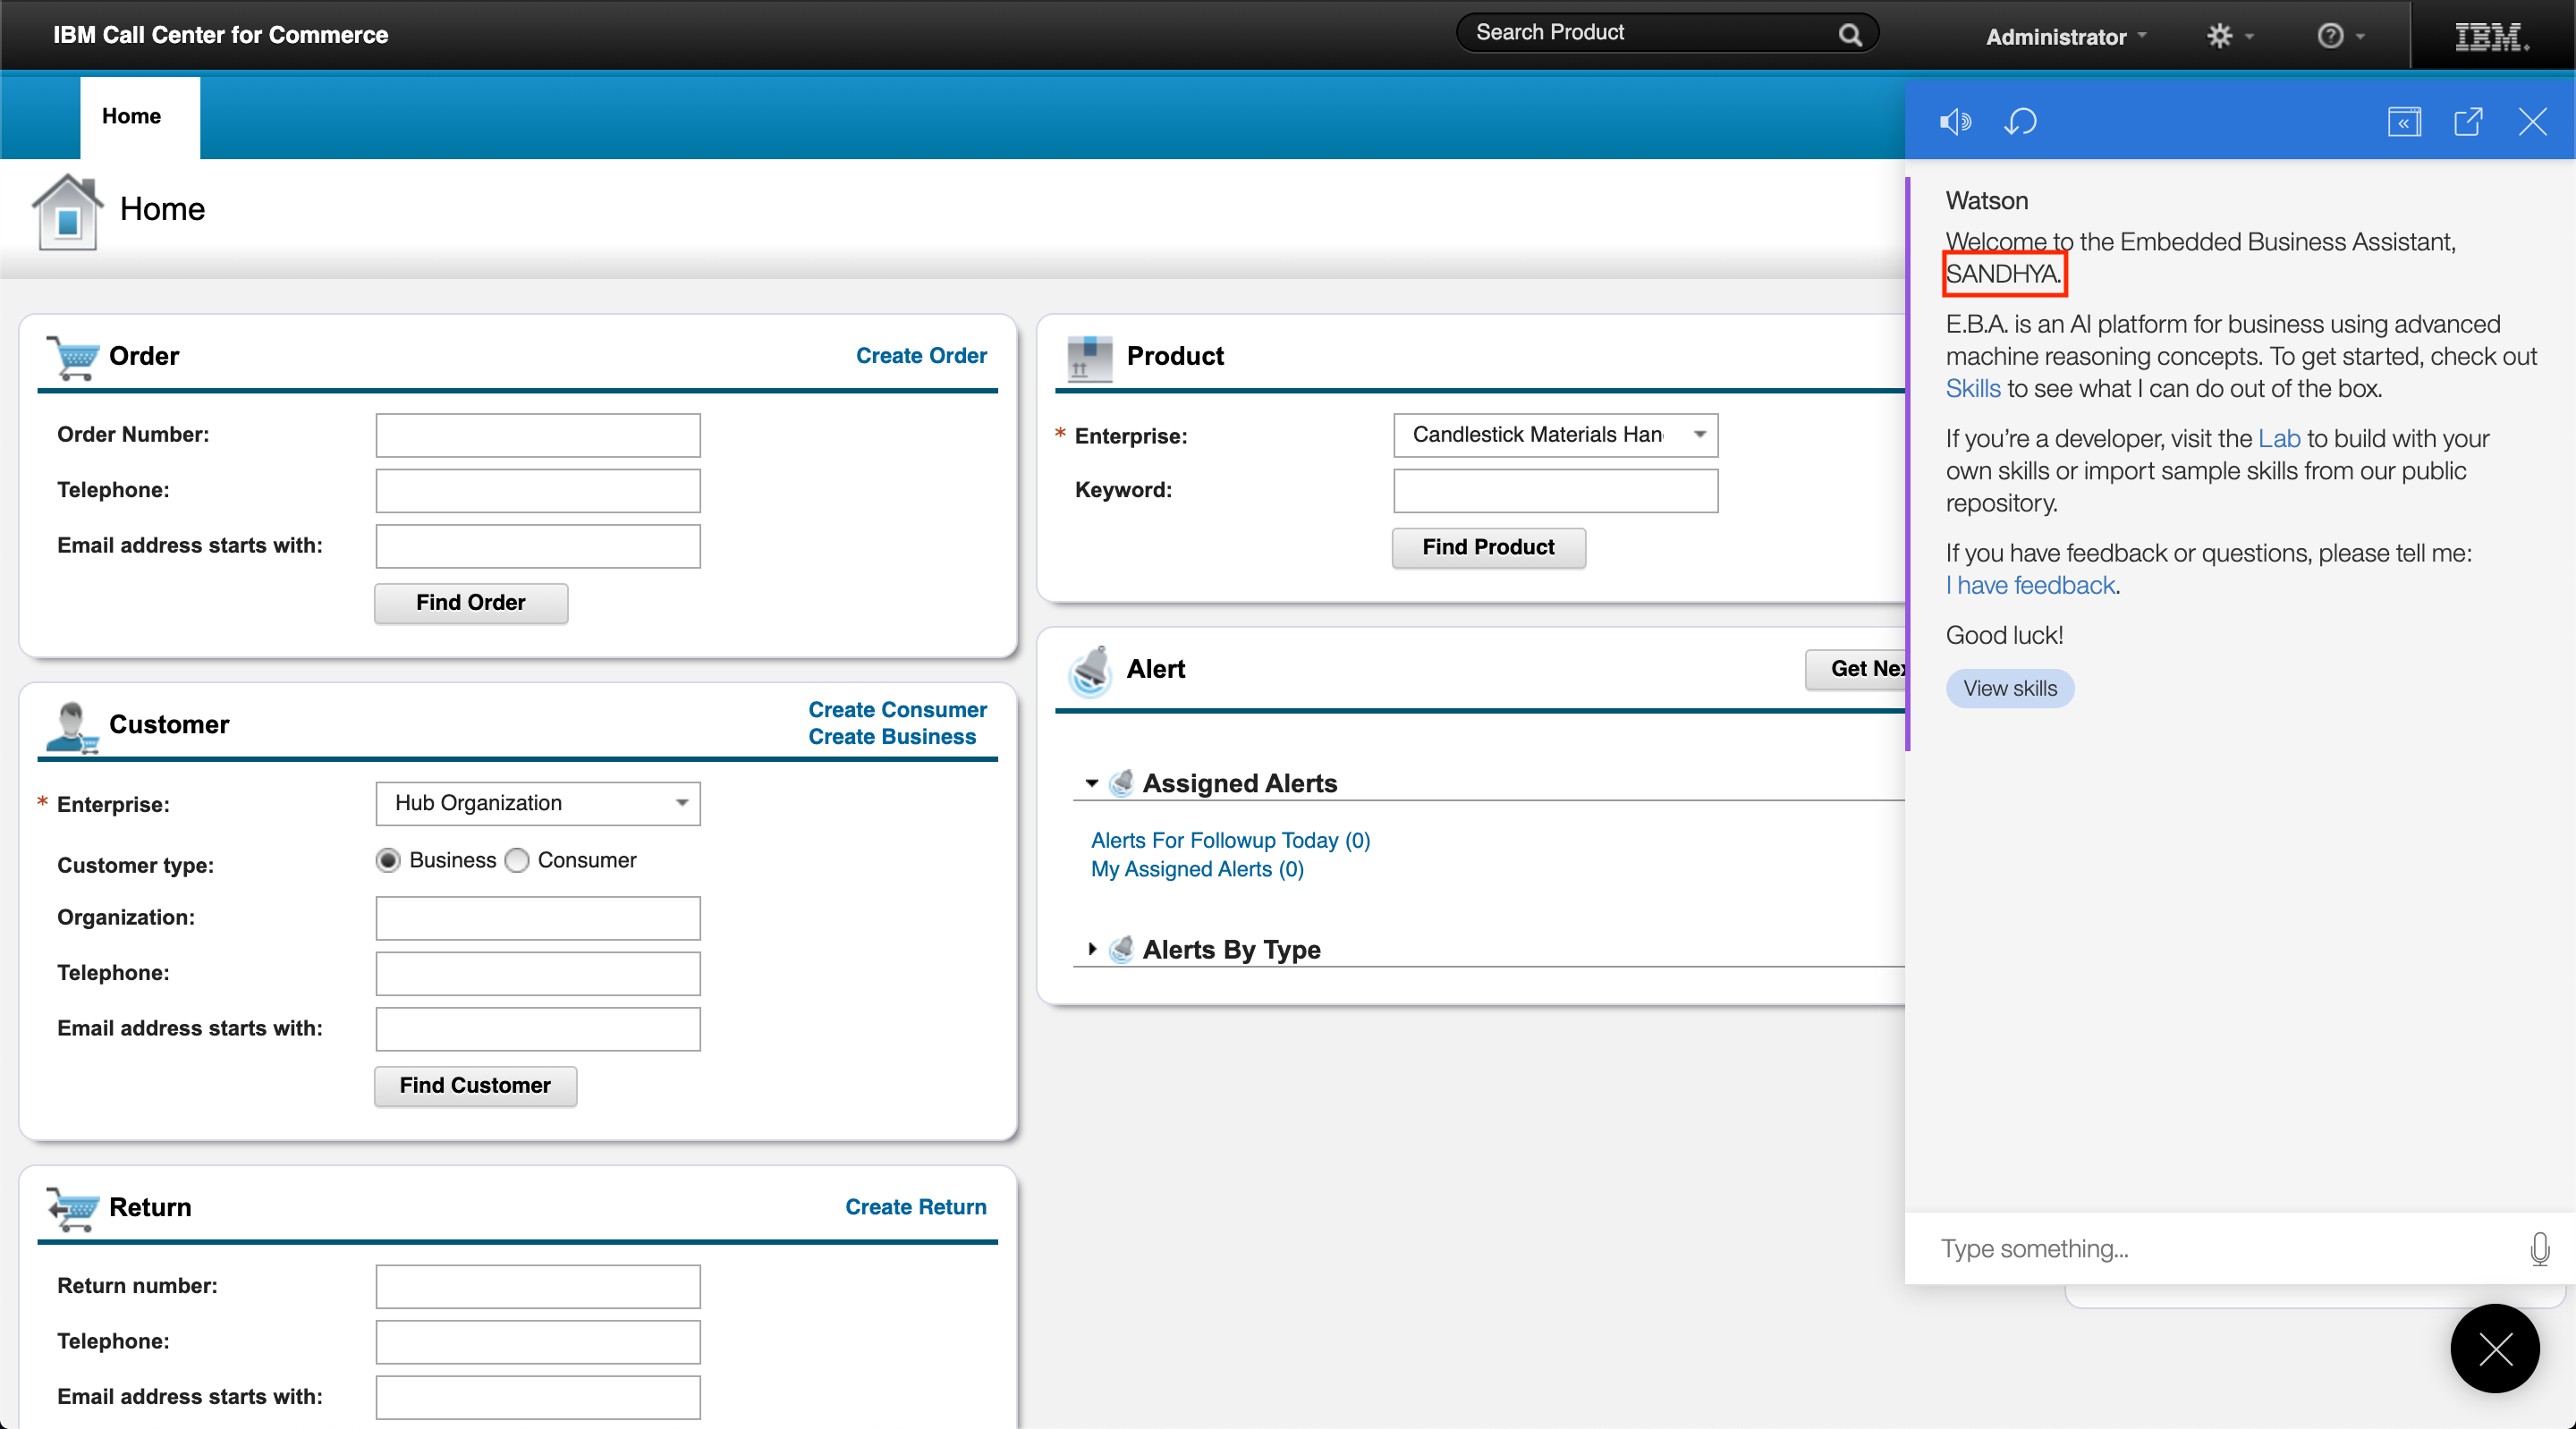Click the round black chat close button
The image size is (2576, 1429).
(2494, 1348)
